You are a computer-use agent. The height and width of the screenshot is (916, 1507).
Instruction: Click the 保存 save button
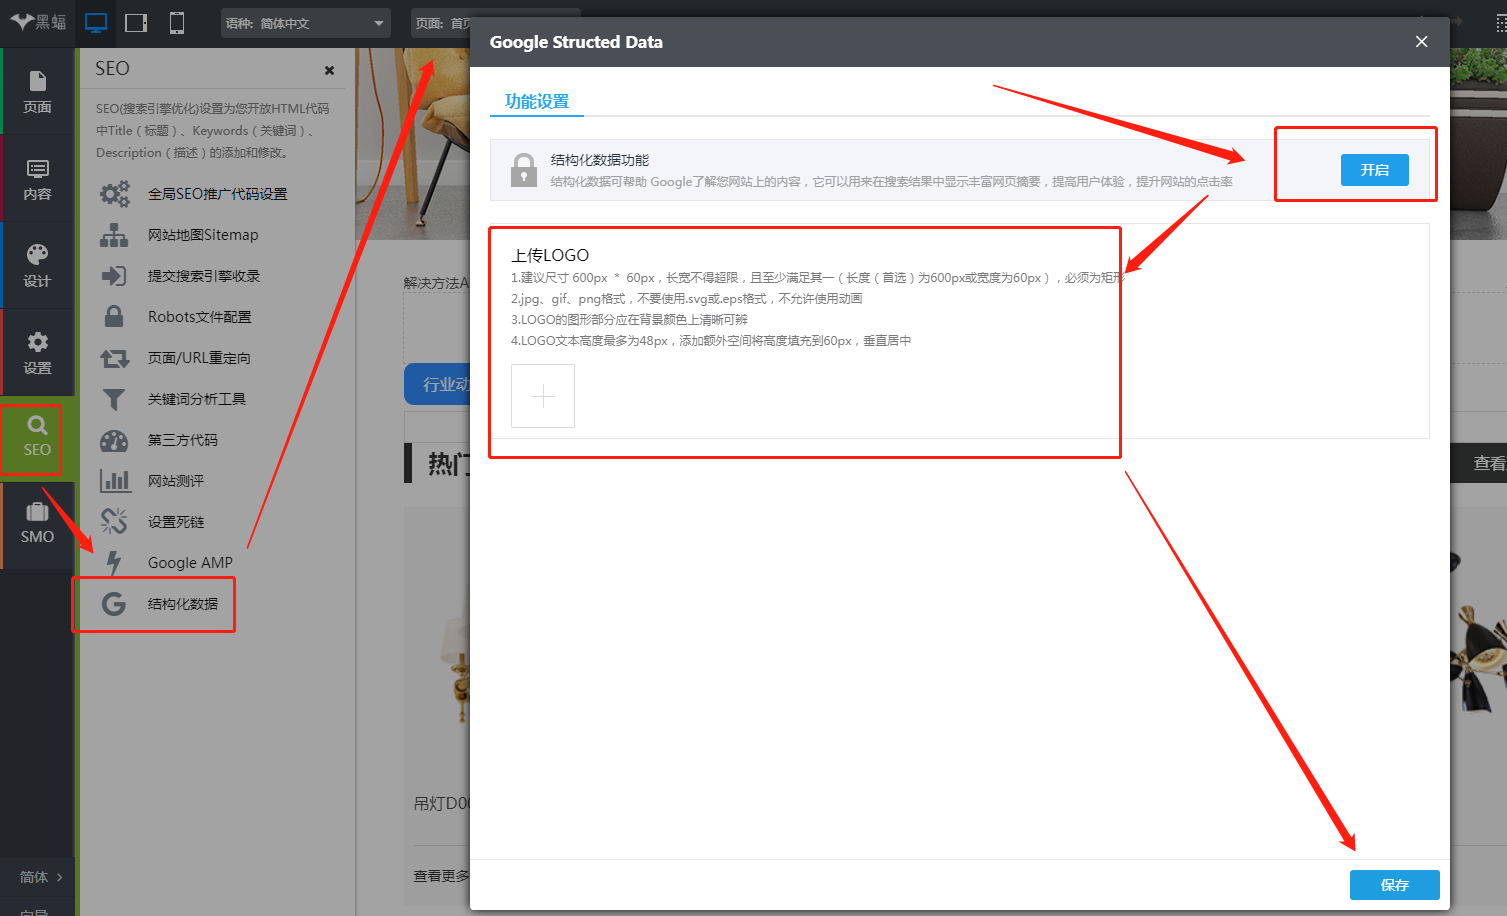tap(1394, 885)
